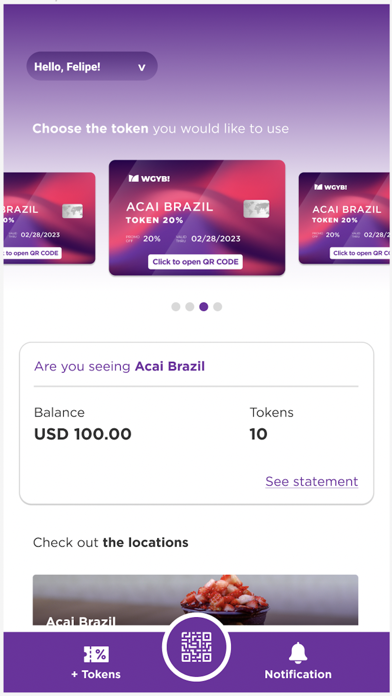Select the fourth carousel page dot
The image size is (392, 696).
click(x=218, y=307)
